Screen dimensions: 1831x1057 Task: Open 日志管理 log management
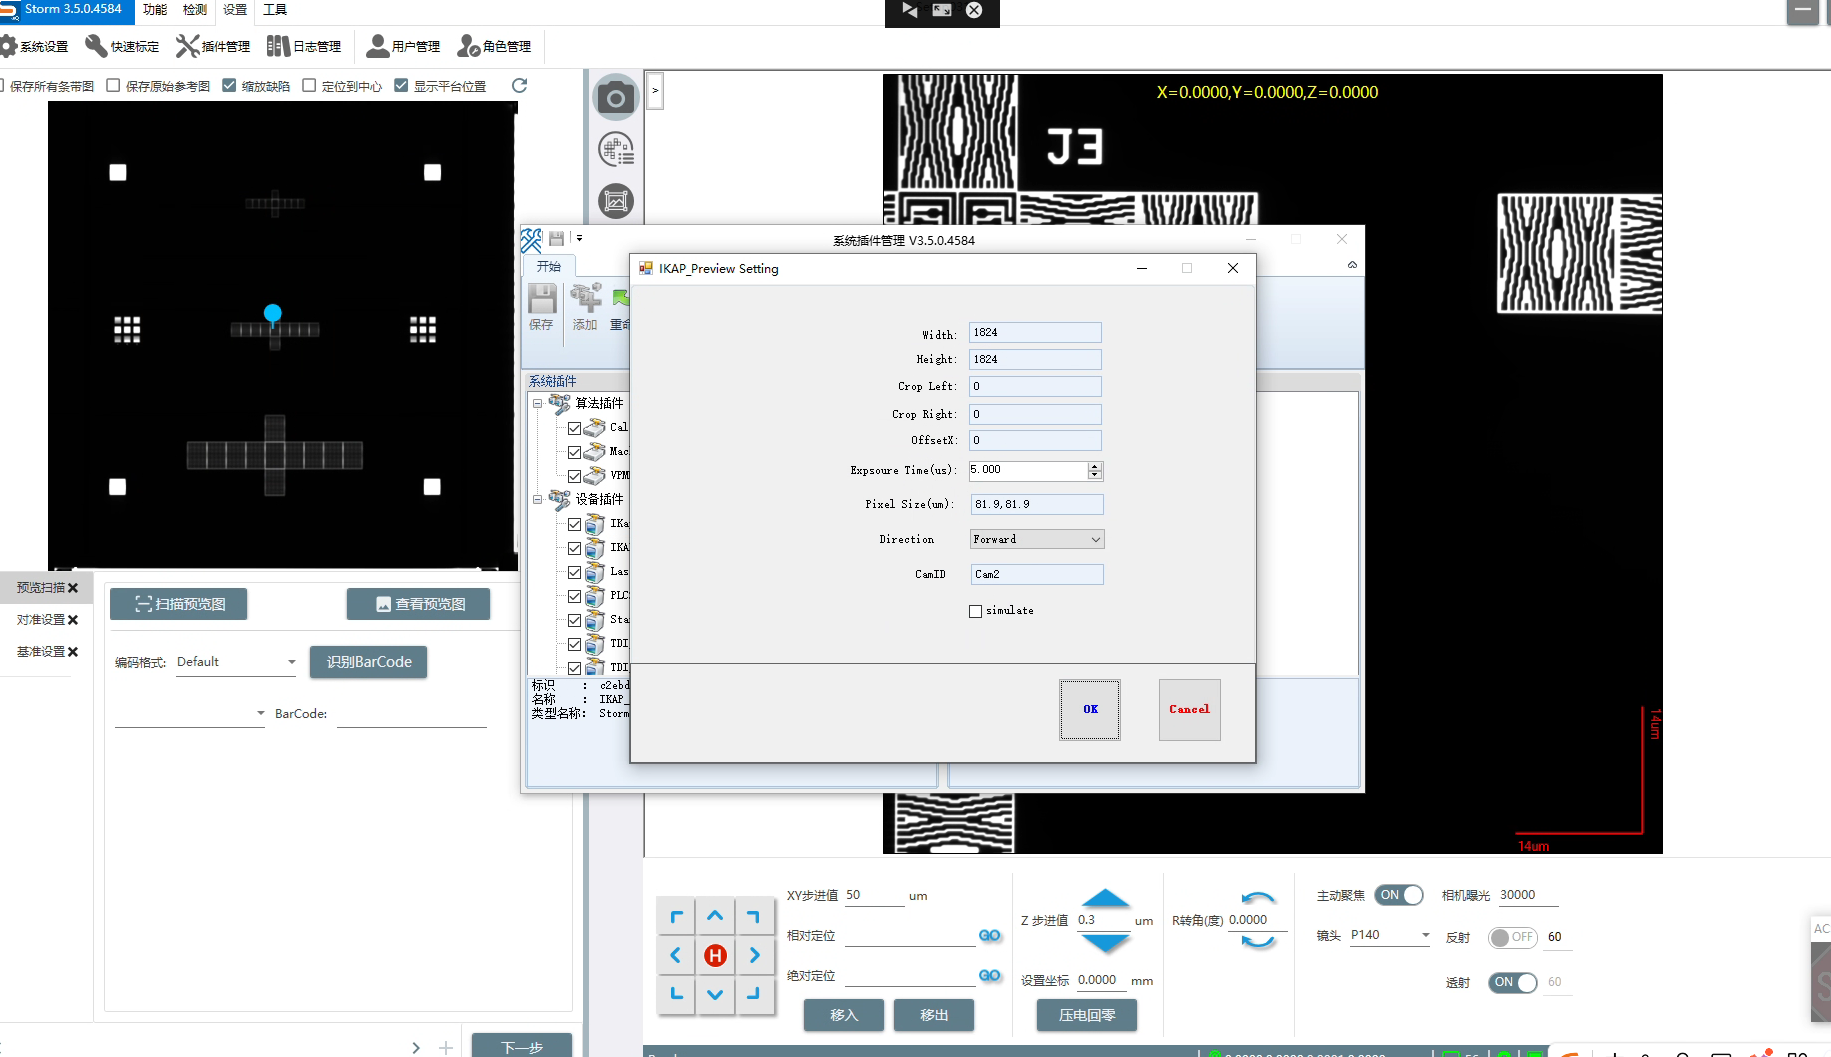[305, 46]
